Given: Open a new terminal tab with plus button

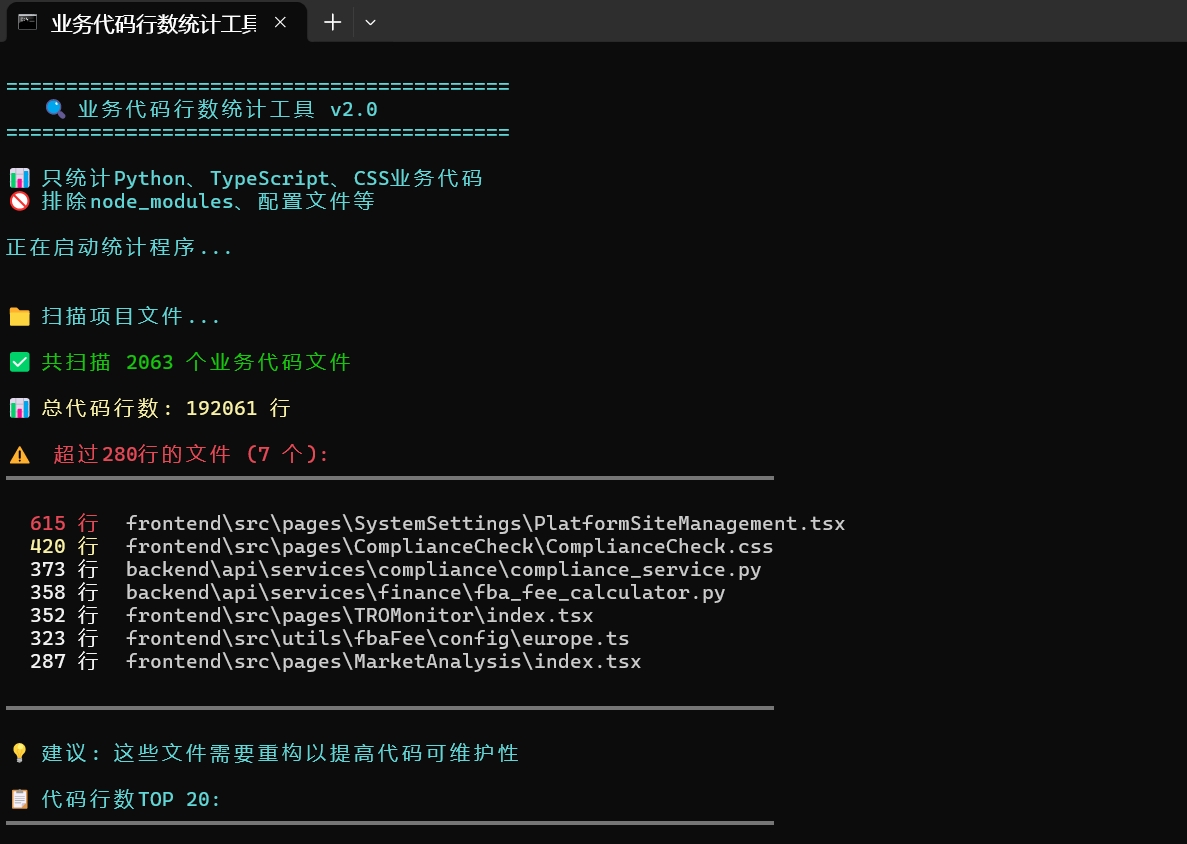Looking at the screenshot, I should [331, 22].
